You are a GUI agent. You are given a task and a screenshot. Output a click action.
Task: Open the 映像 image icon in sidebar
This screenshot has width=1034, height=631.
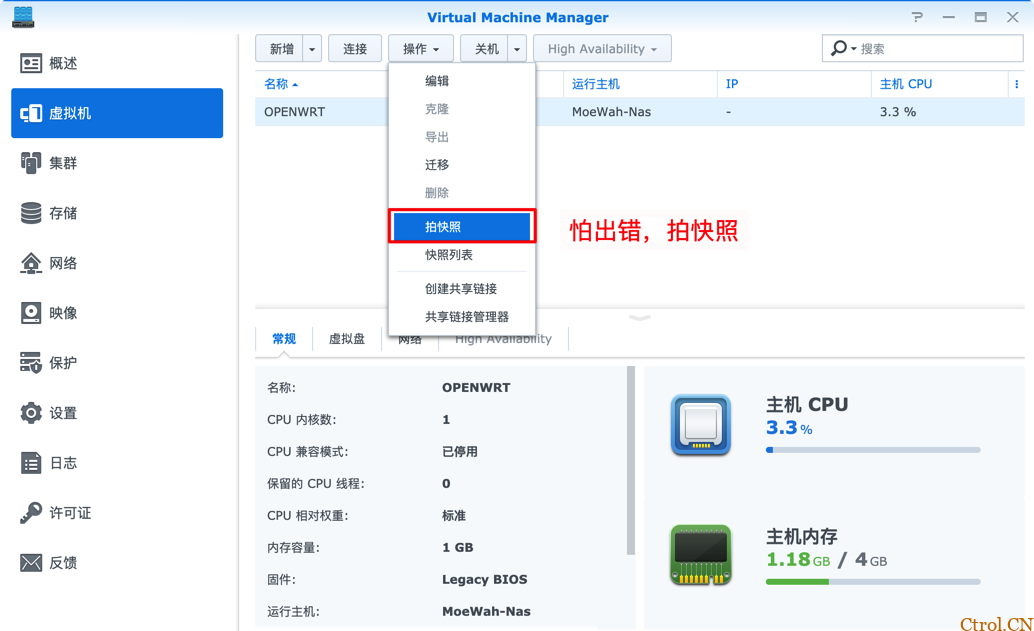(x=31, y=313)
